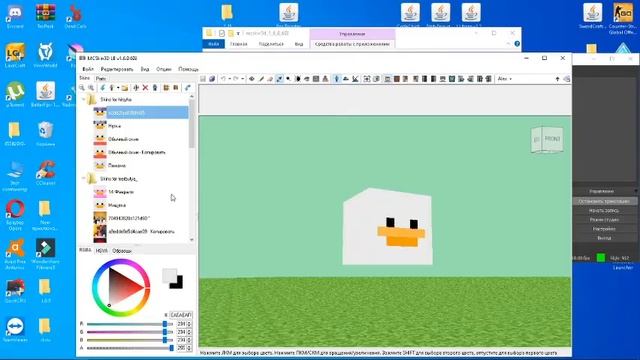Click the import skin lightning icon
The width and height of the screenshot is (640, 360).
tap(103, 88)
